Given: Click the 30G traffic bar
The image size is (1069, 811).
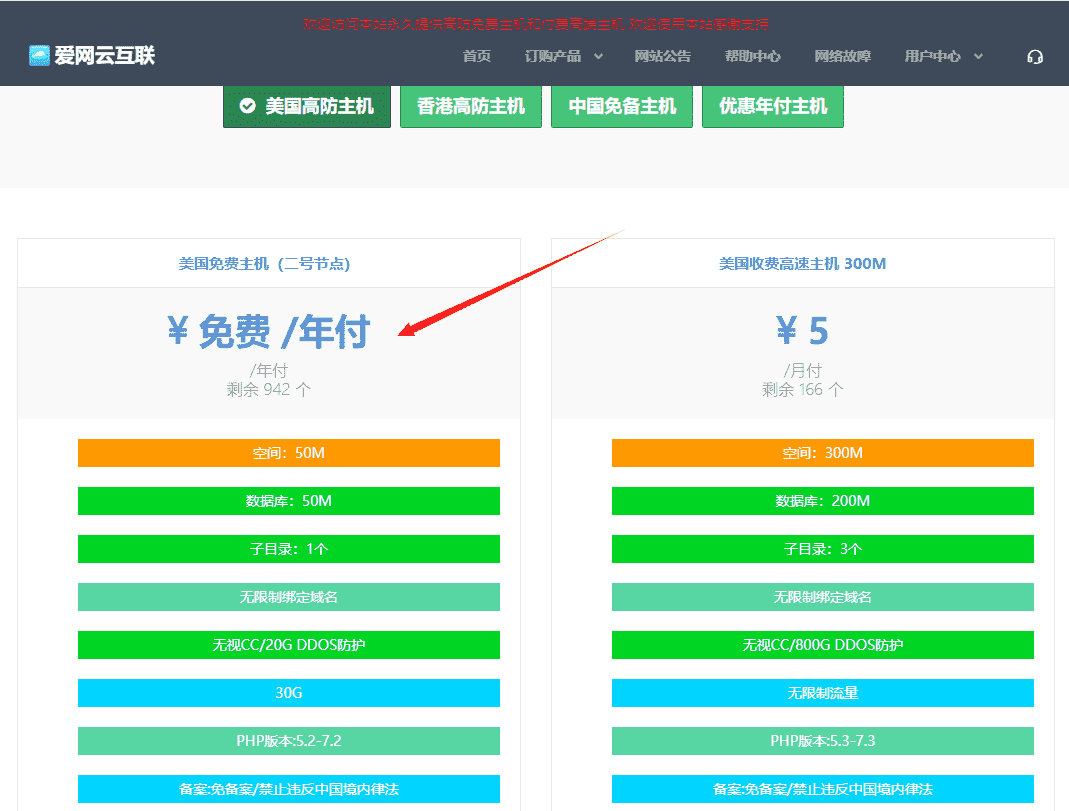Looking at the screenshot, I should click(x=288, y=693).
